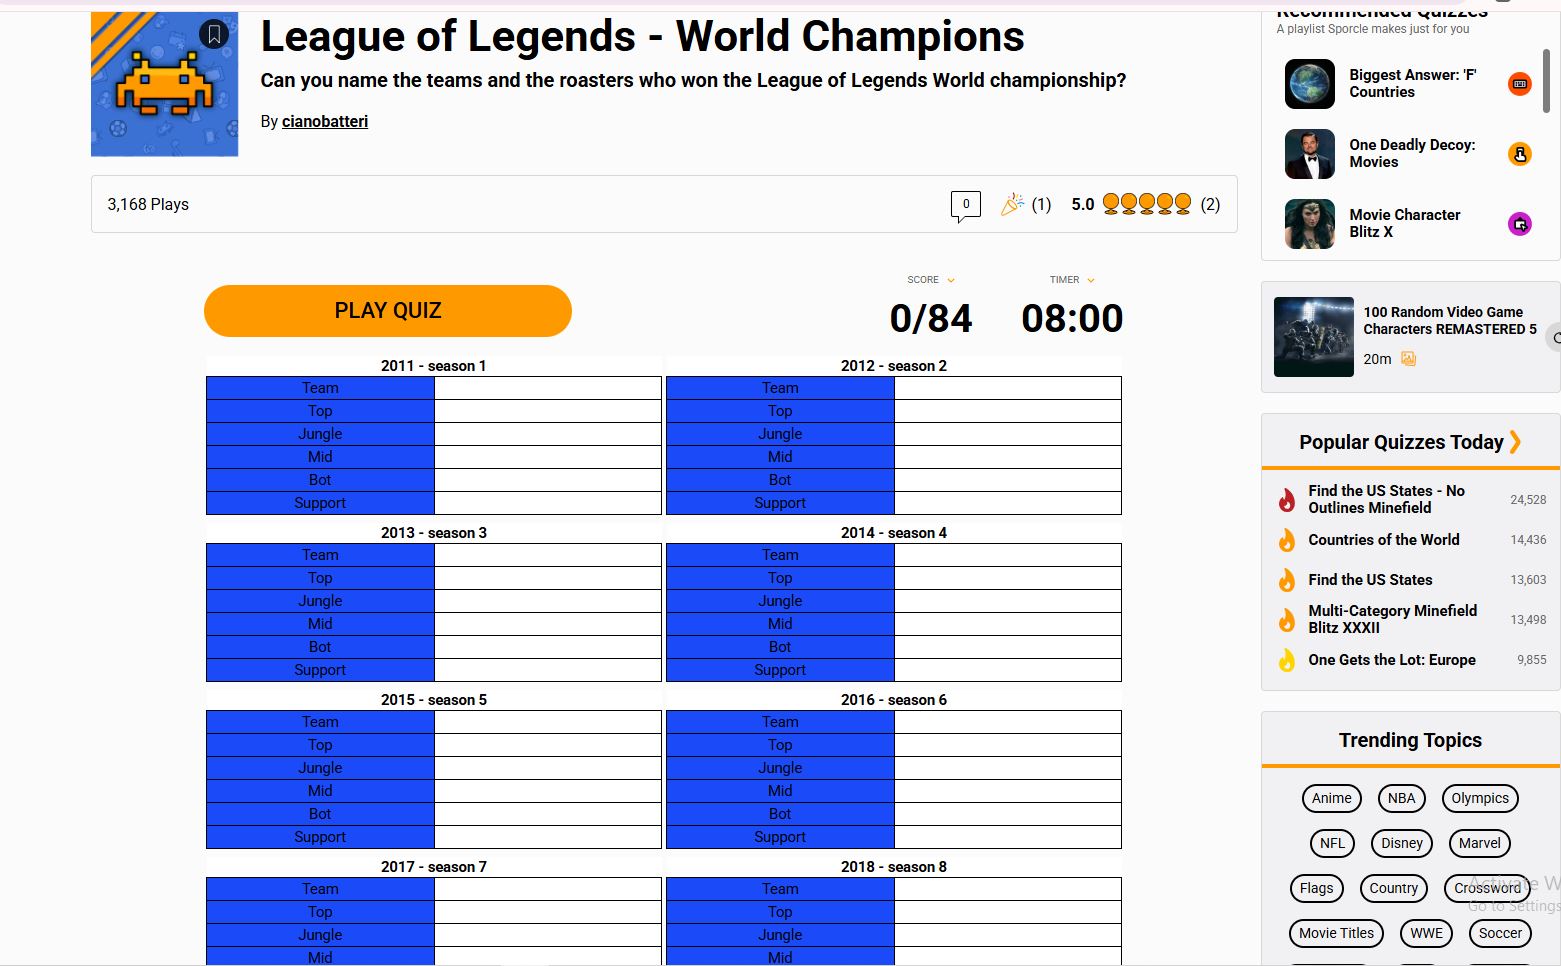Screen dimensions: 1561x966
Task: Open Popular Quizzes Today with its chevron
Action: (1516, 441)
